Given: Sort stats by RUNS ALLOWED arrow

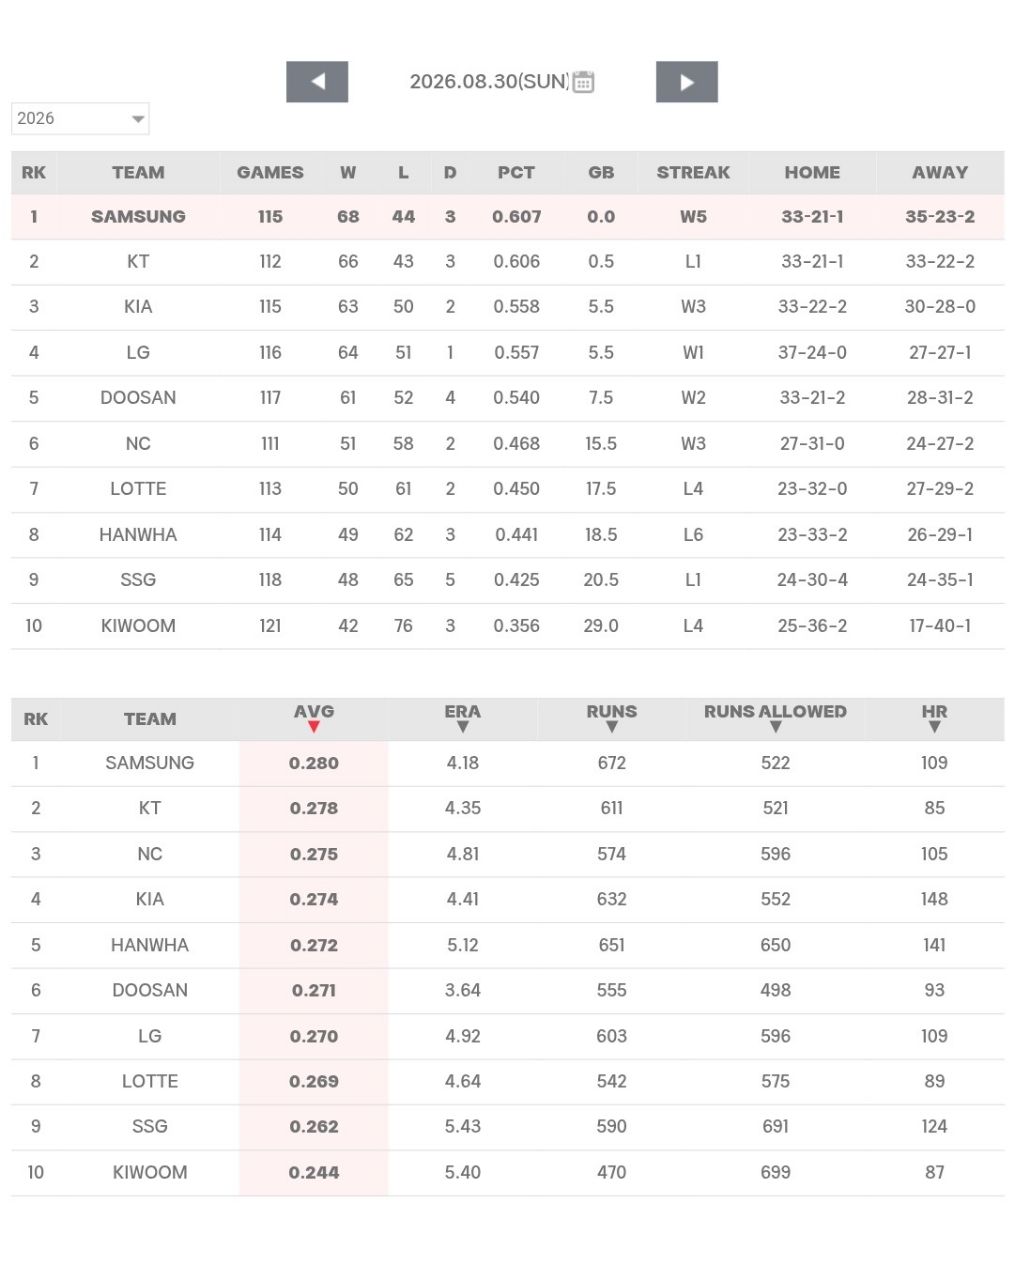Looking at the screenshot, I should click(x=776, y=727).
